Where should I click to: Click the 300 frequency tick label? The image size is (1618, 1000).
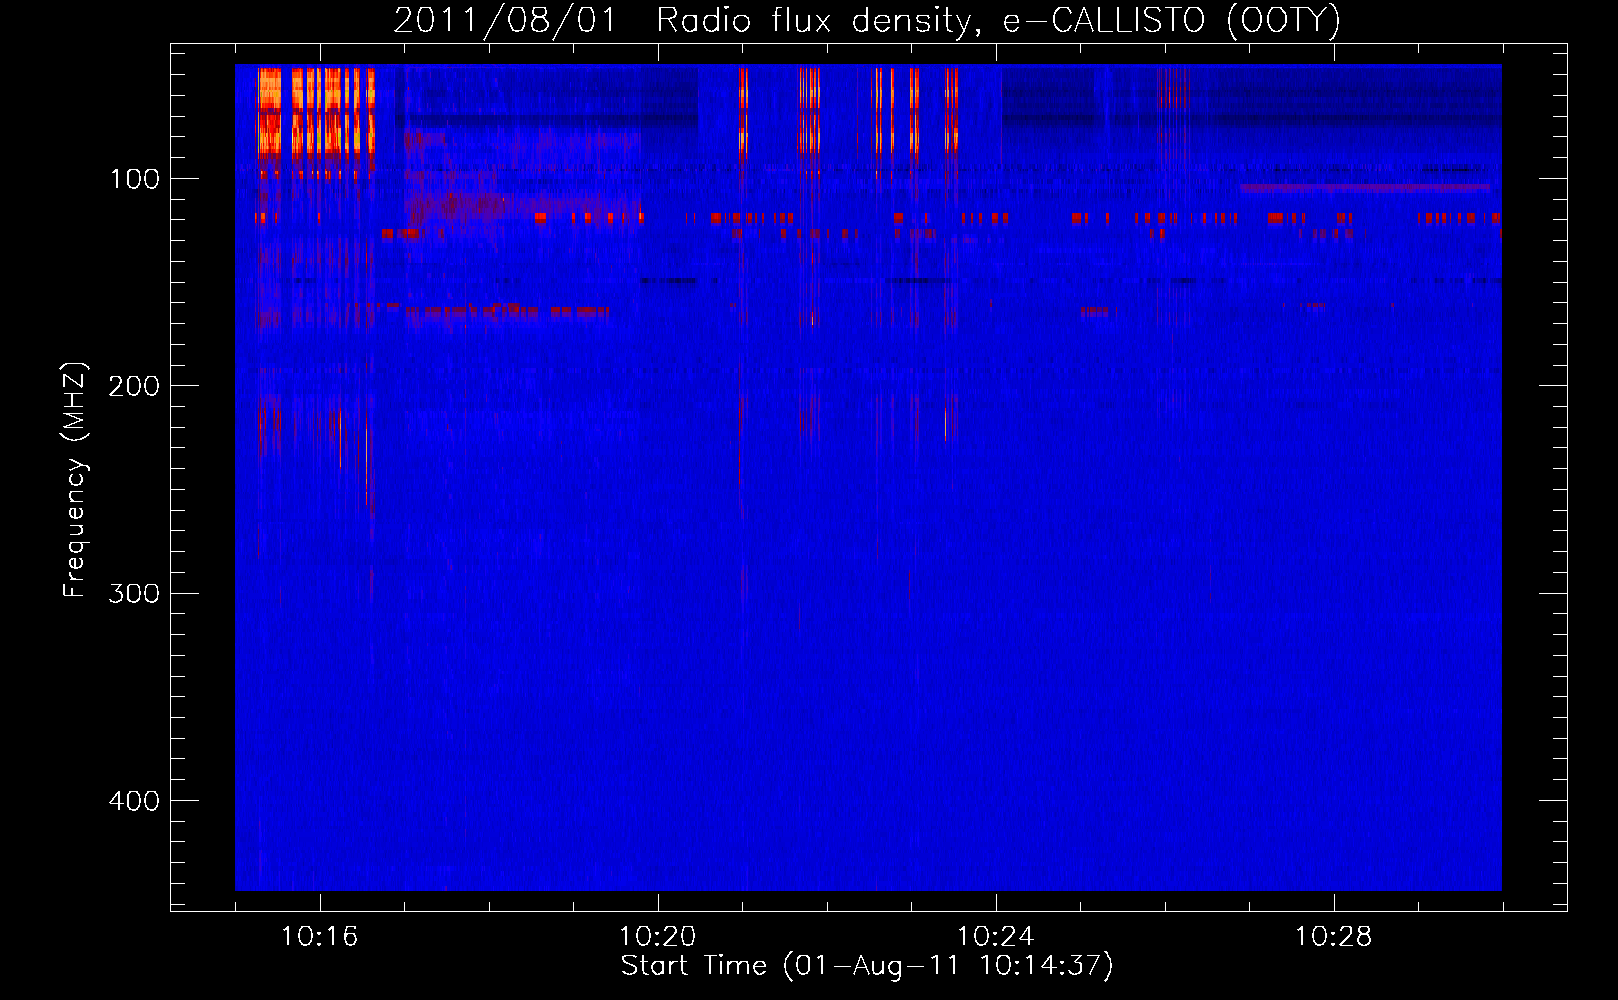[x=134, y=594]
